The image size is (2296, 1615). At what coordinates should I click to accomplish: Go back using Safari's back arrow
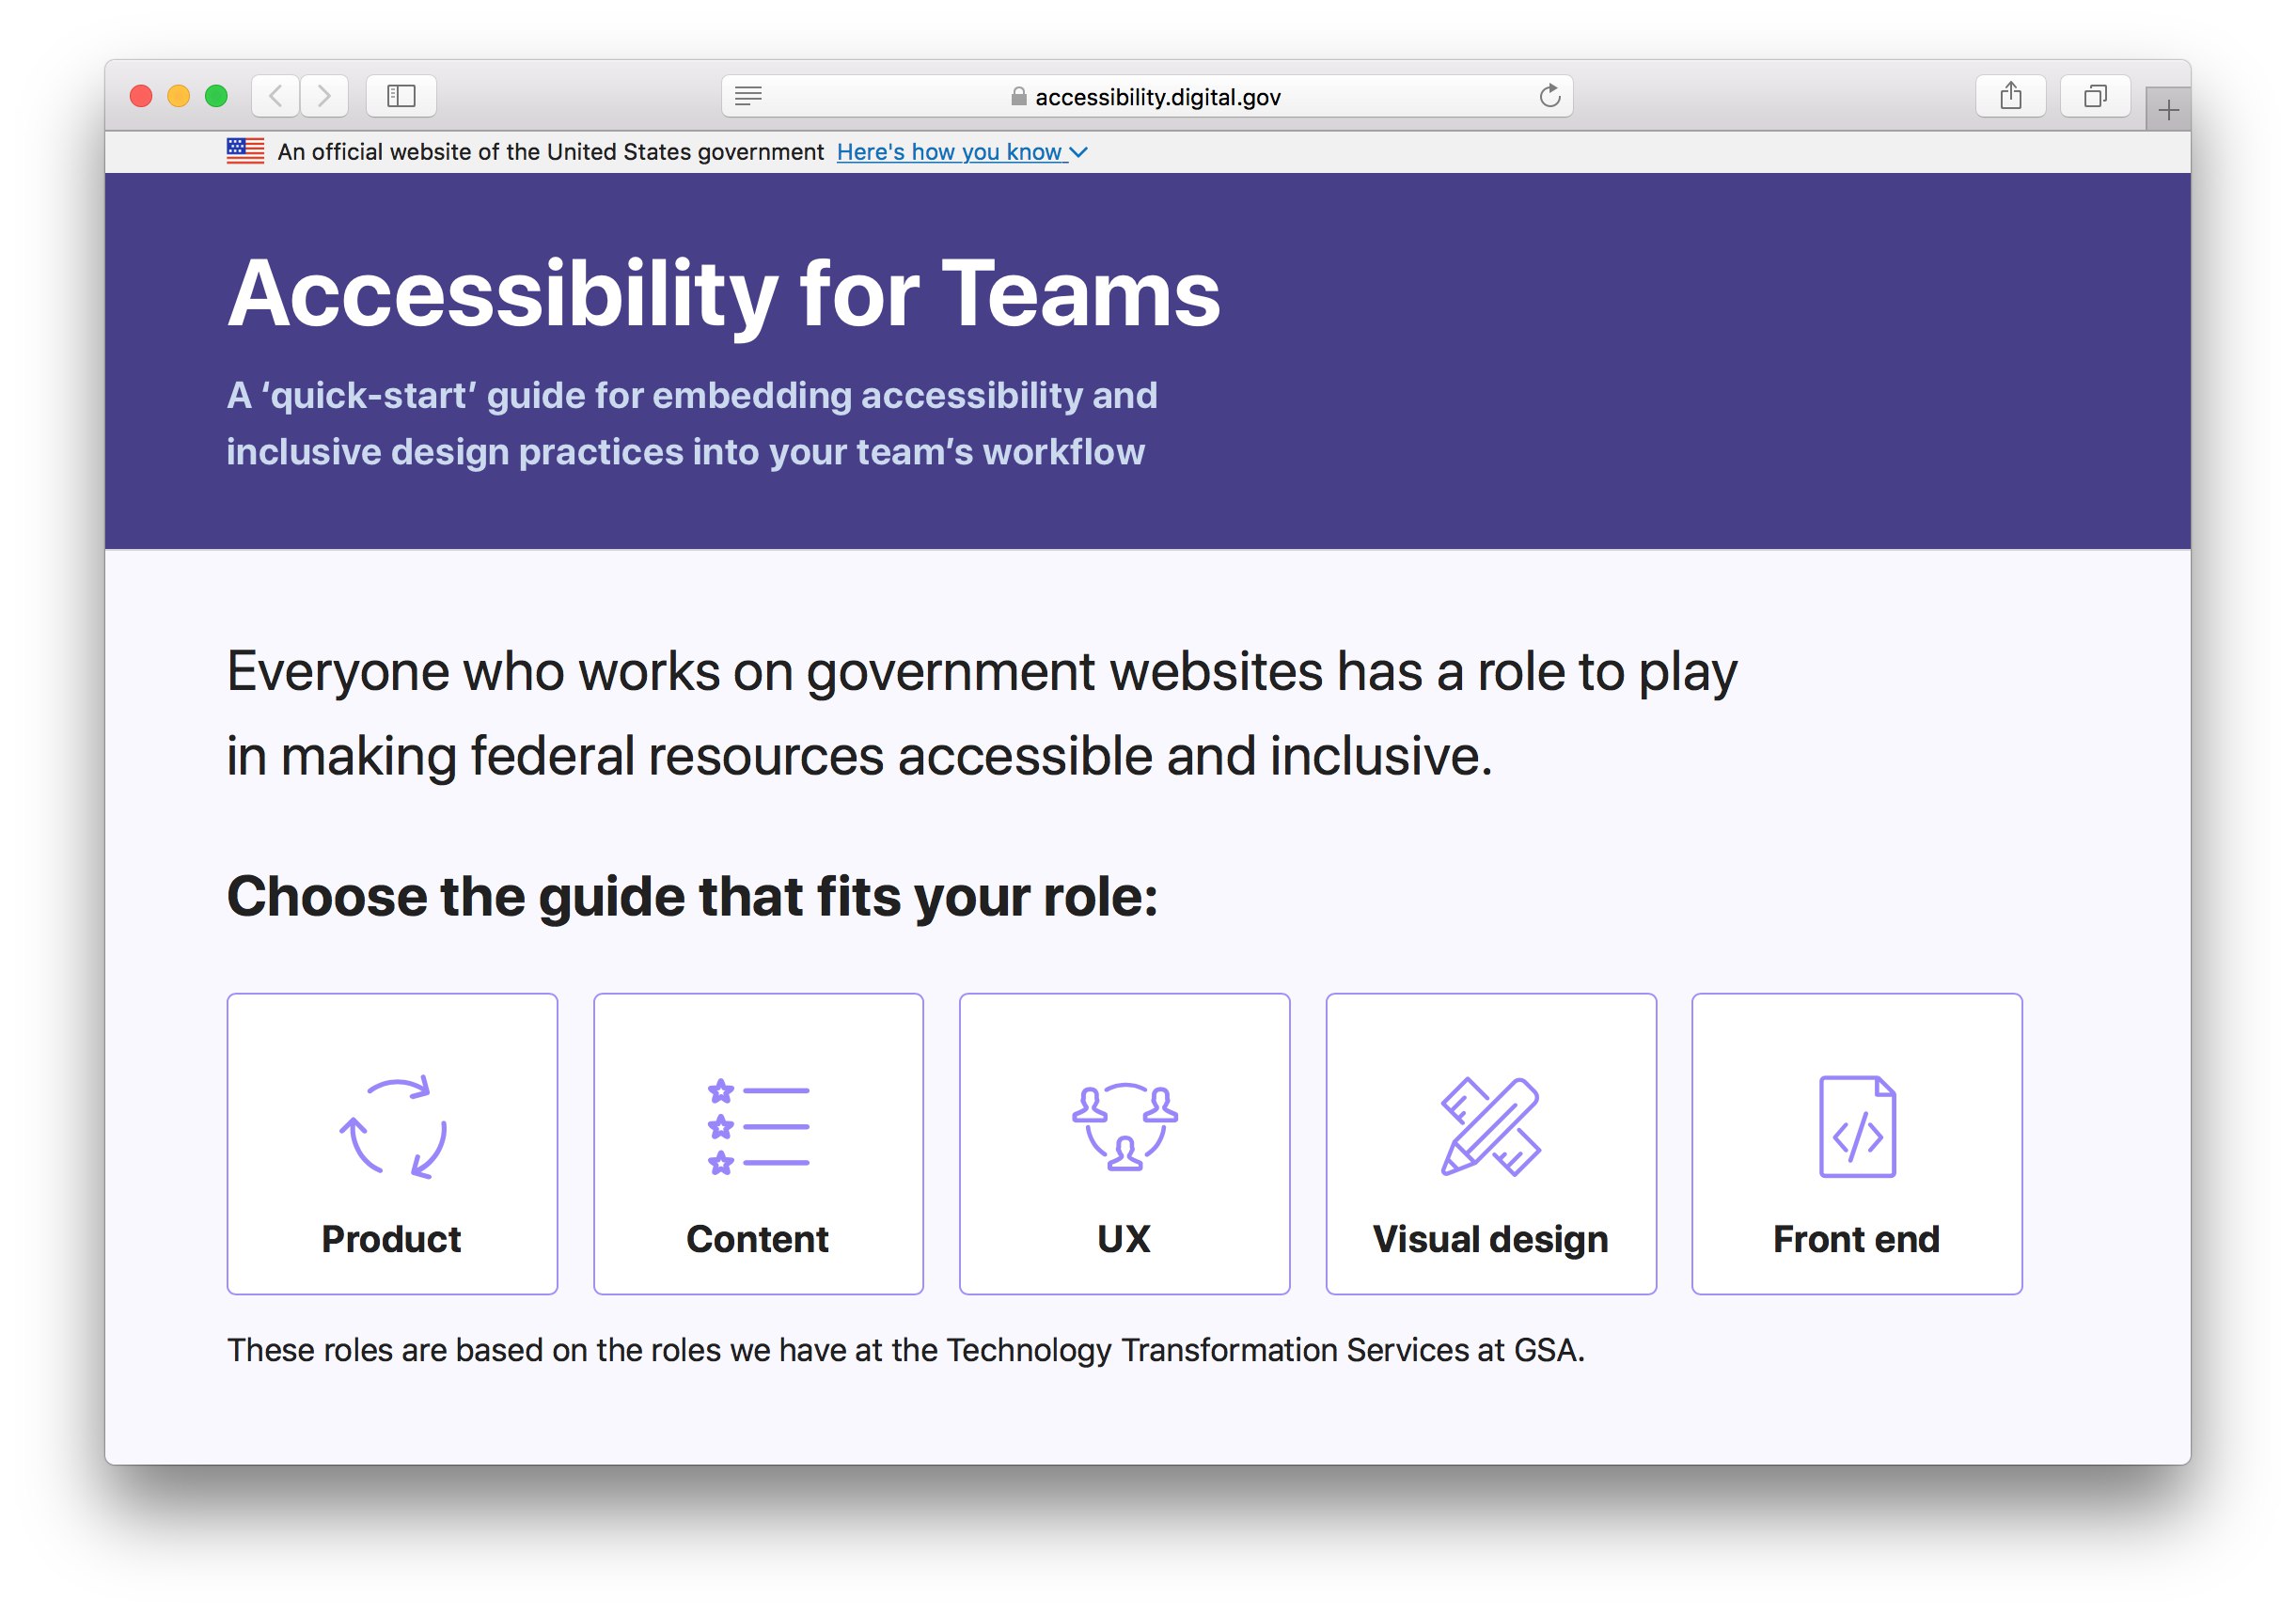click(276, 96)
